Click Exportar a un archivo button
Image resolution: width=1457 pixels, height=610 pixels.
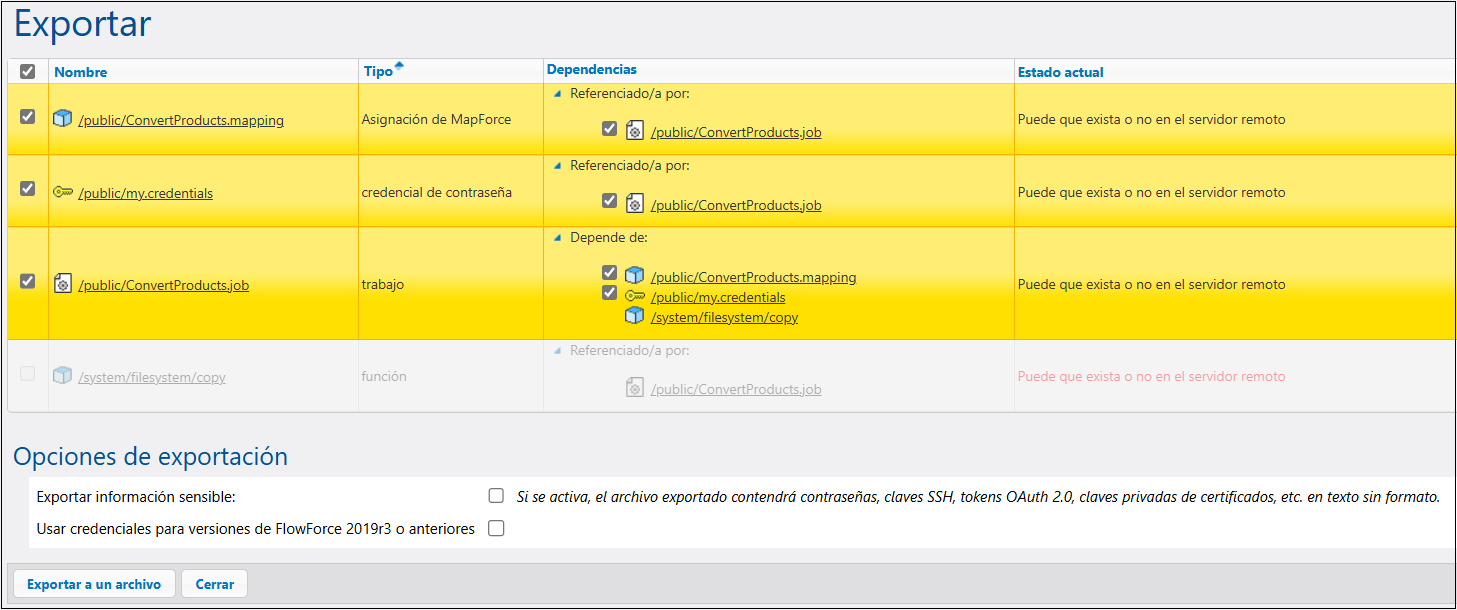pos(93,584)
